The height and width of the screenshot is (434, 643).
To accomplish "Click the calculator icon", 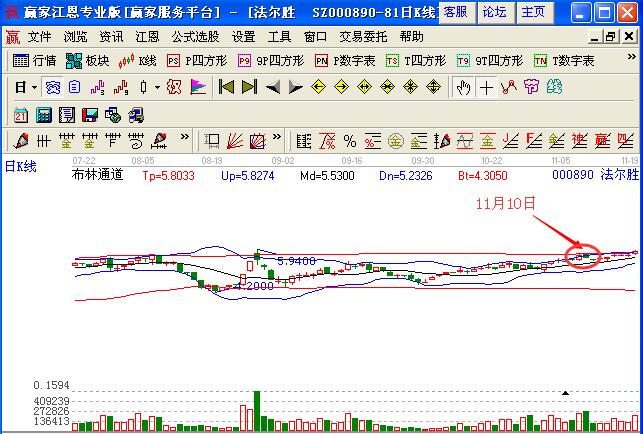I will pyautogui.click(x=42, y=114).
